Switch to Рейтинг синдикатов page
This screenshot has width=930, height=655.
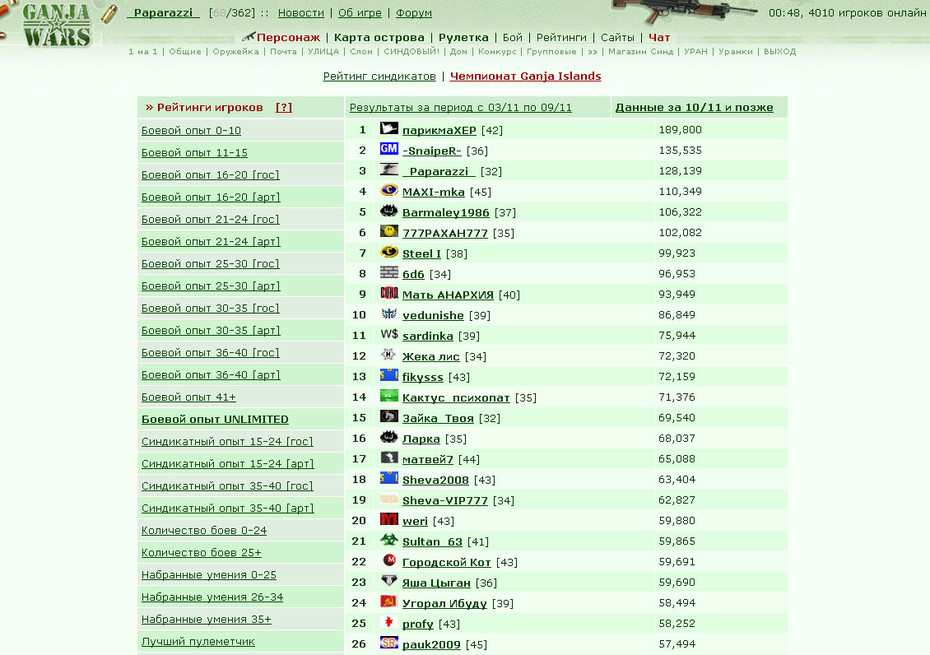pyautogui.click(x=379, y=76)
